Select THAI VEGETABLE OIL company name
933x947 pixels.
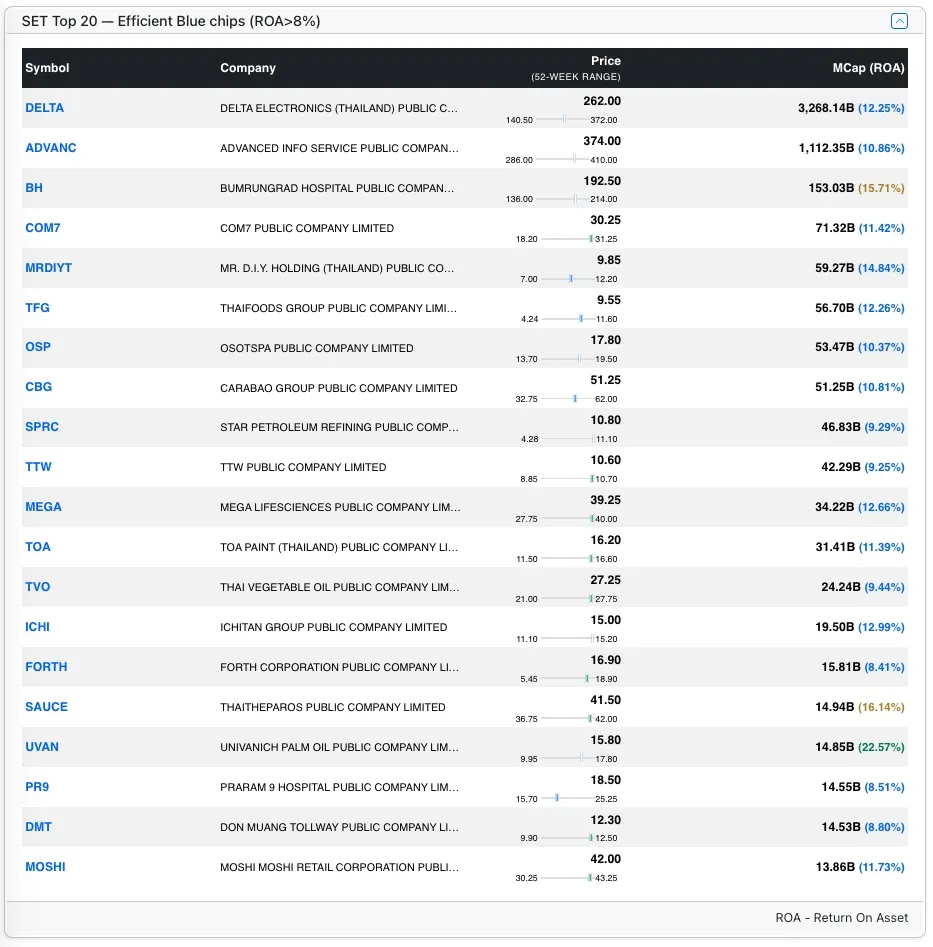pyautogui.click(x=339, y=587)
